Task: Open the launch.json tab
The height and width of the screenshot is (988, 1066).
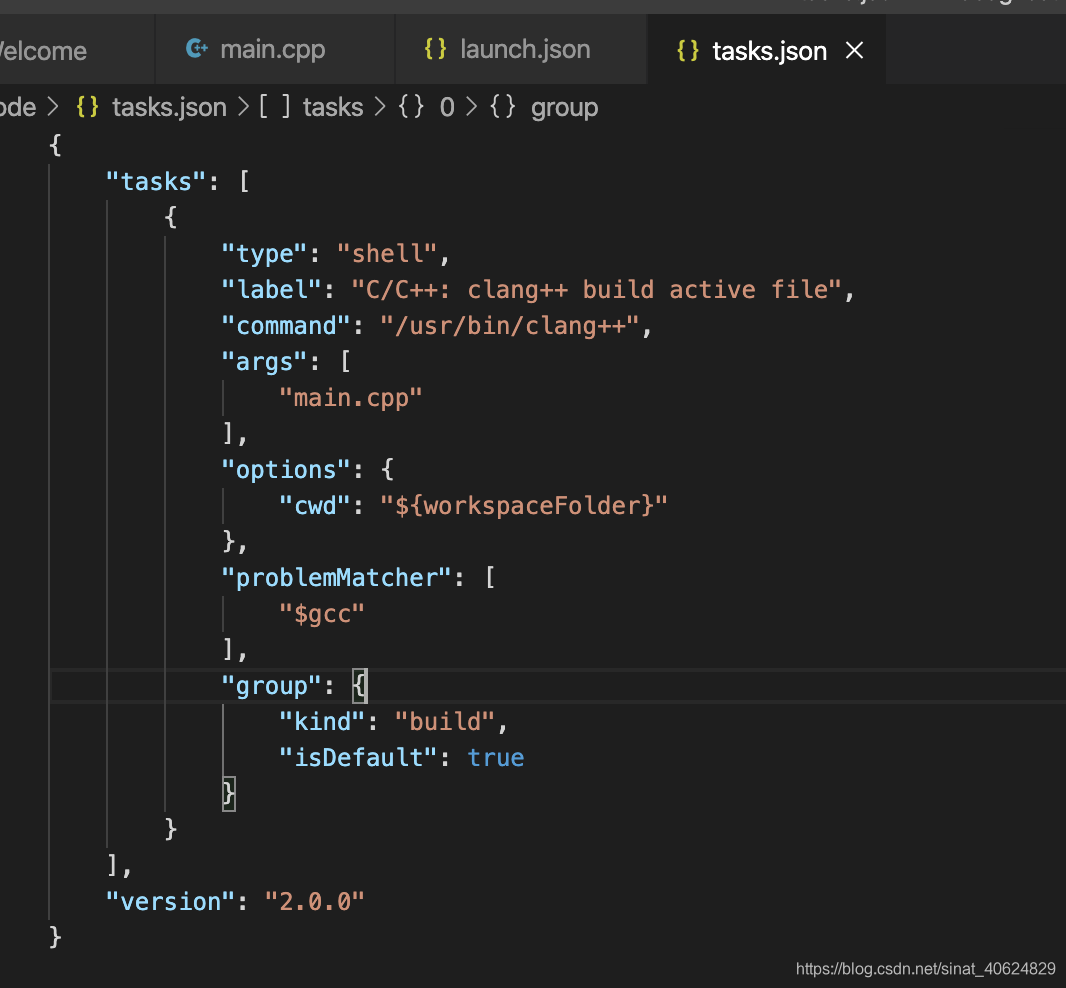Action: pyautogui.click(x=521, y=50)
